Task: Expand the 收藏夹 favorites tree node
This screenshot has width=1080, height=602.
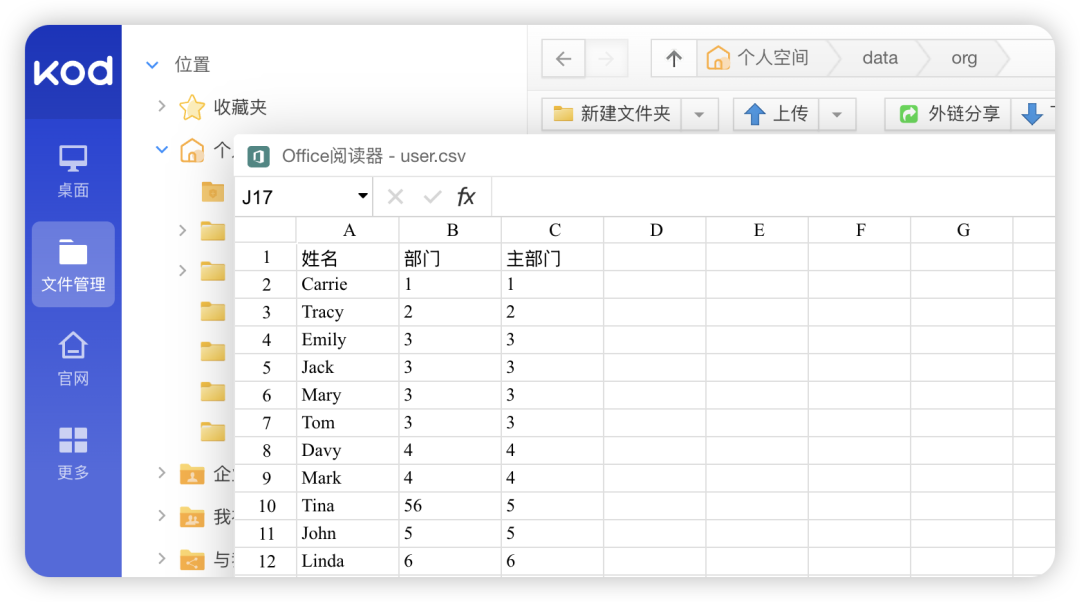Action: pyautogui.click(x=161, y=106)
